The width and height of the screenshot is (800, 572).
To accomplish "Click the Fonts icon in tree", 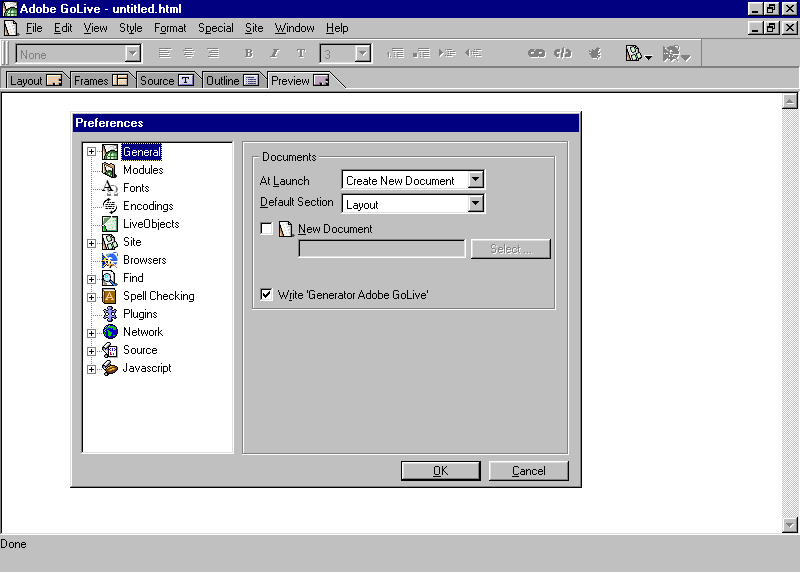I will coord(110,188).
